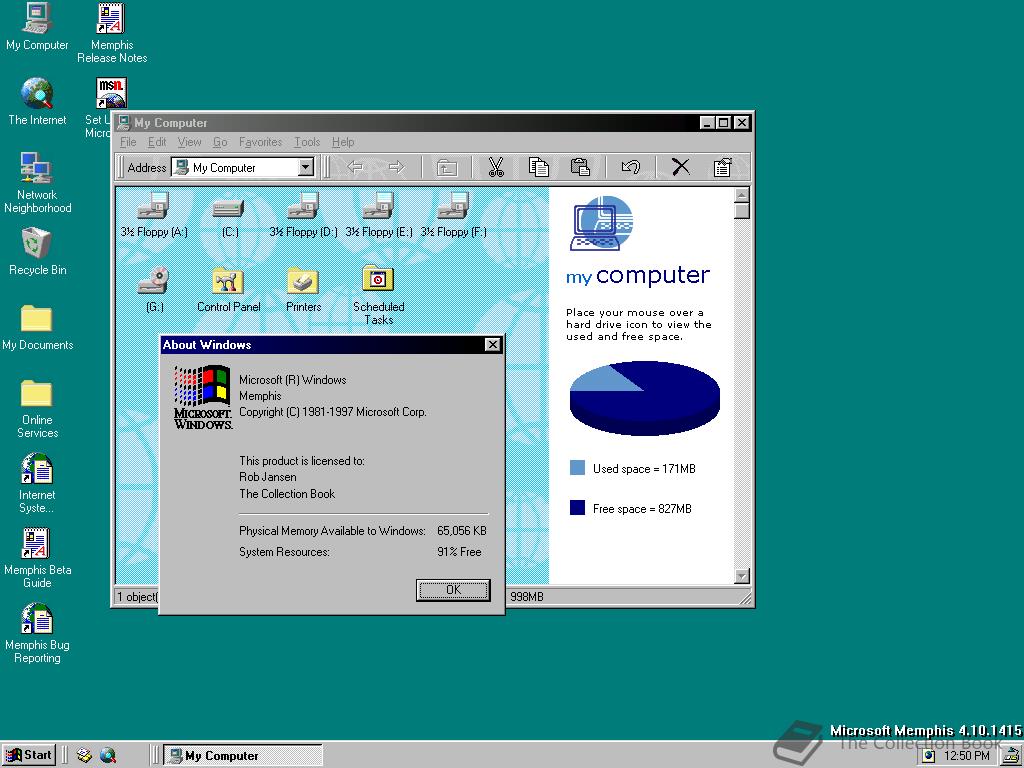The height and width of the screenshot is (768, 1024).
Task: Click the Paste clipboard toolbar icon
Action: pos(580,167)
